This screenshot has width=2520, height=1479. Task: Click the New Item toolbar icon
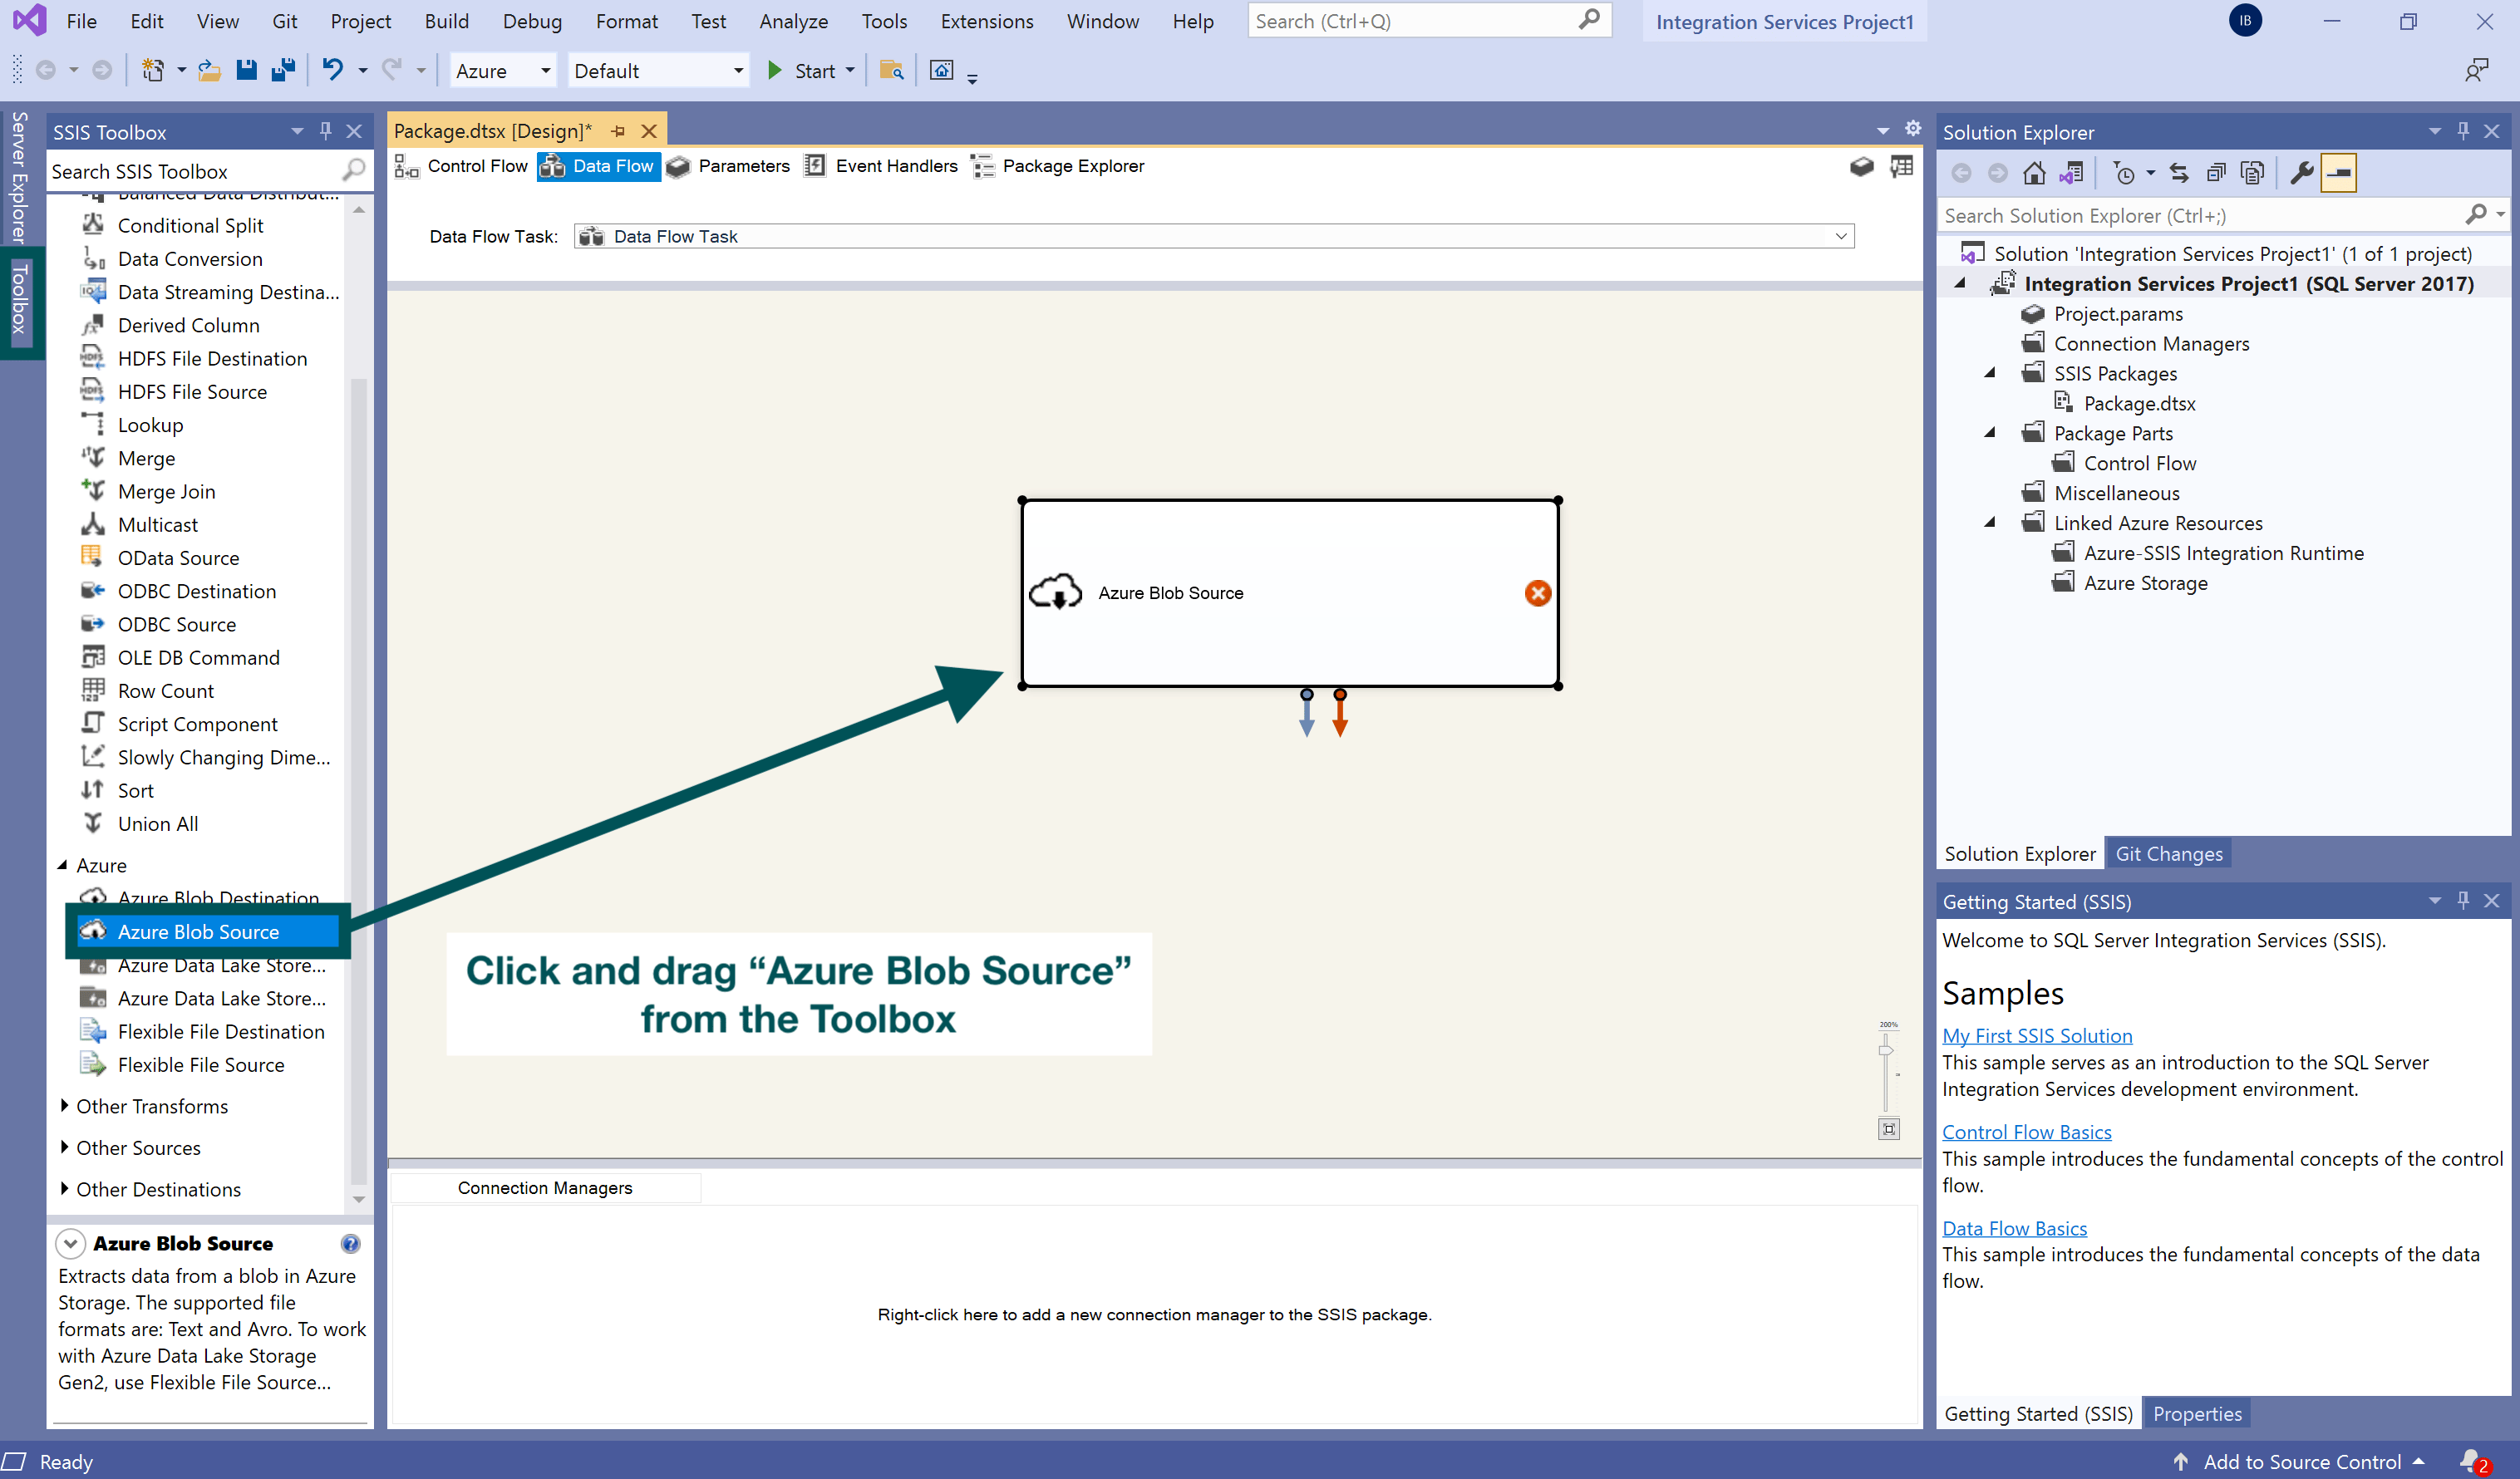[153, 70]
